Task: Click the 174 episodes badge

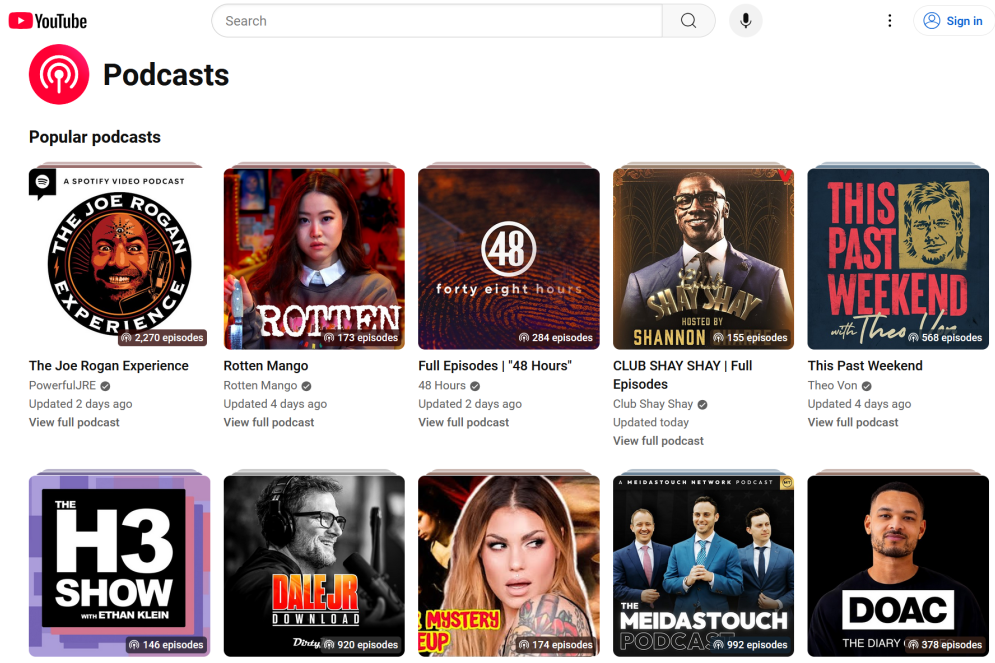Action: [556, 645]
